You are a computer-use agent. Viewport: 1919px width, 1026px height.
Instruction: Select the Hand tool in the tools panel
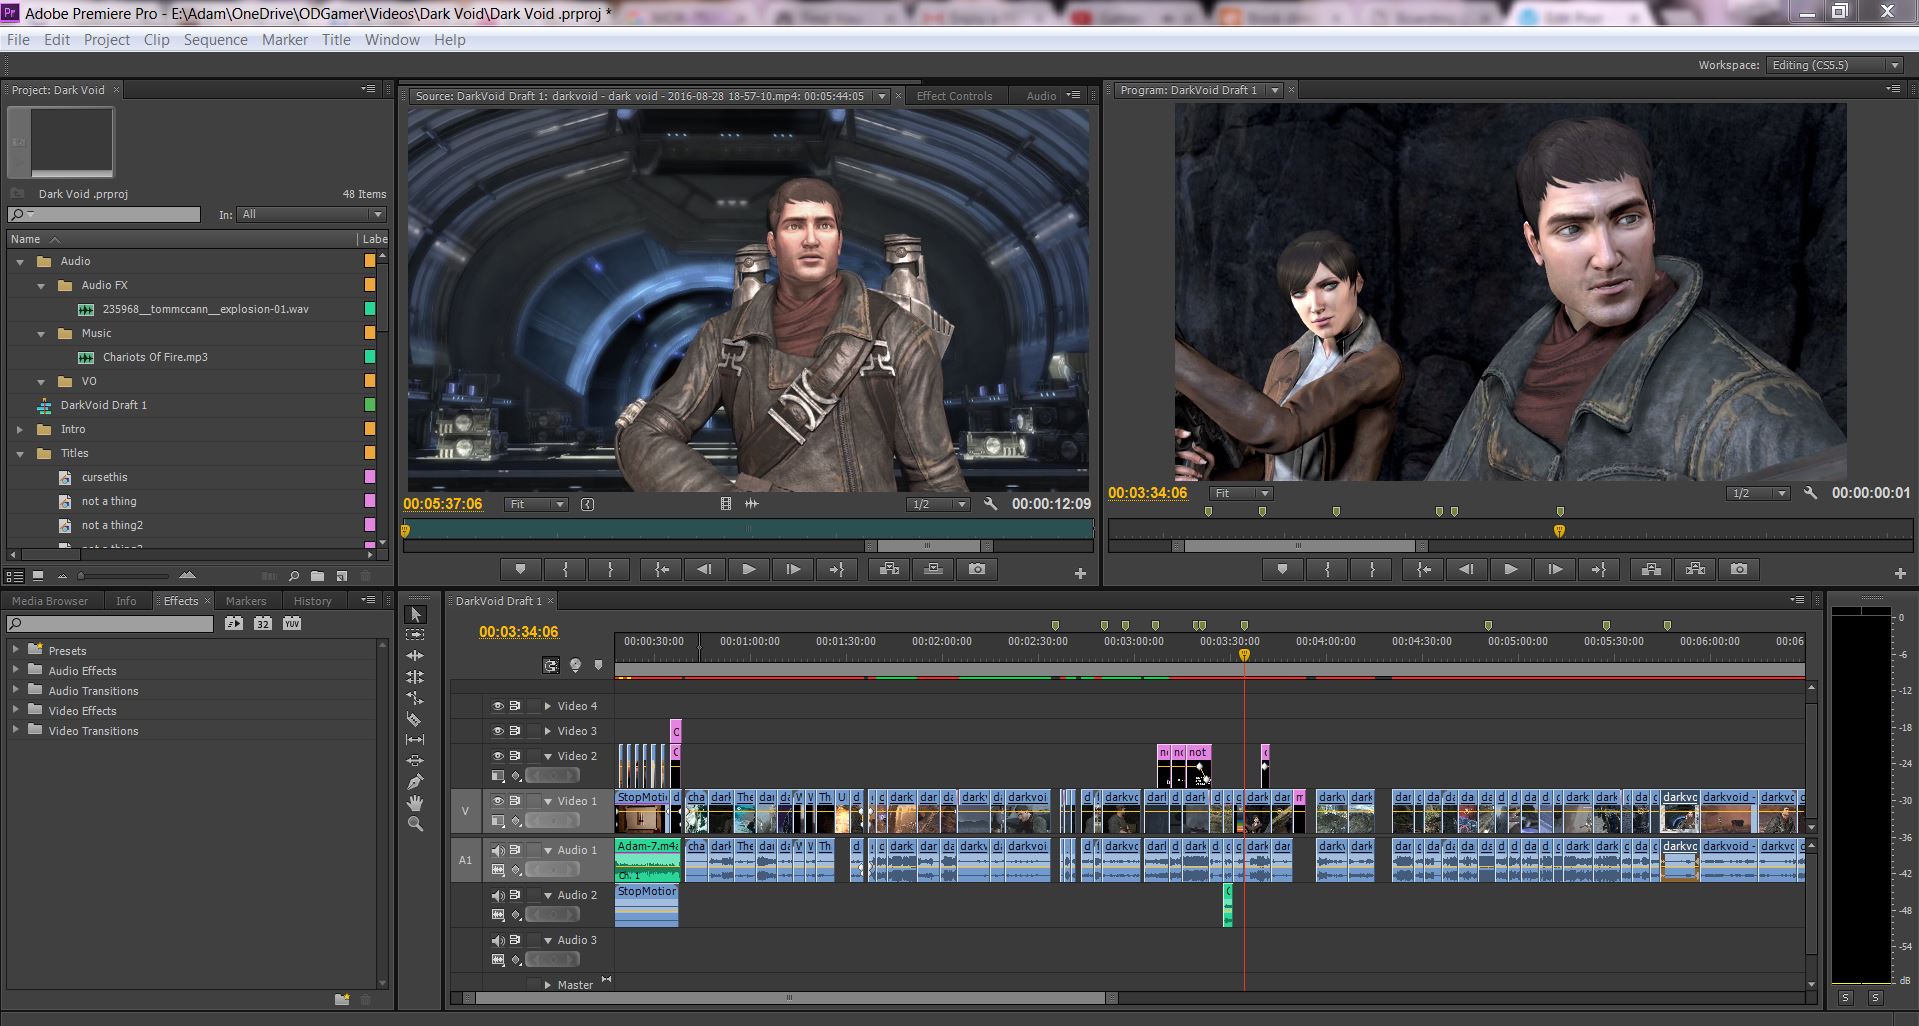pyautogui.click(x=415, y=803)
